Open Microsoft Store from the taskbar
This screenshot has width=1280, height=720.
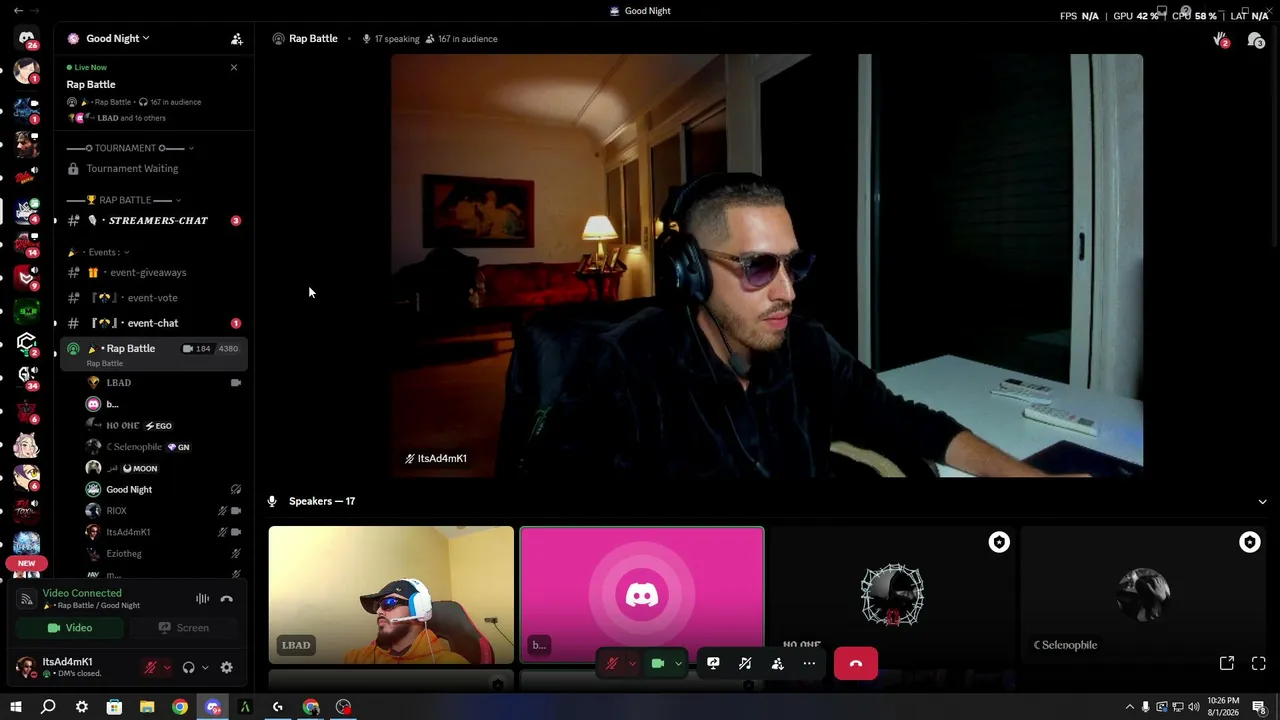pyautogui.click(x=114, y=707)
